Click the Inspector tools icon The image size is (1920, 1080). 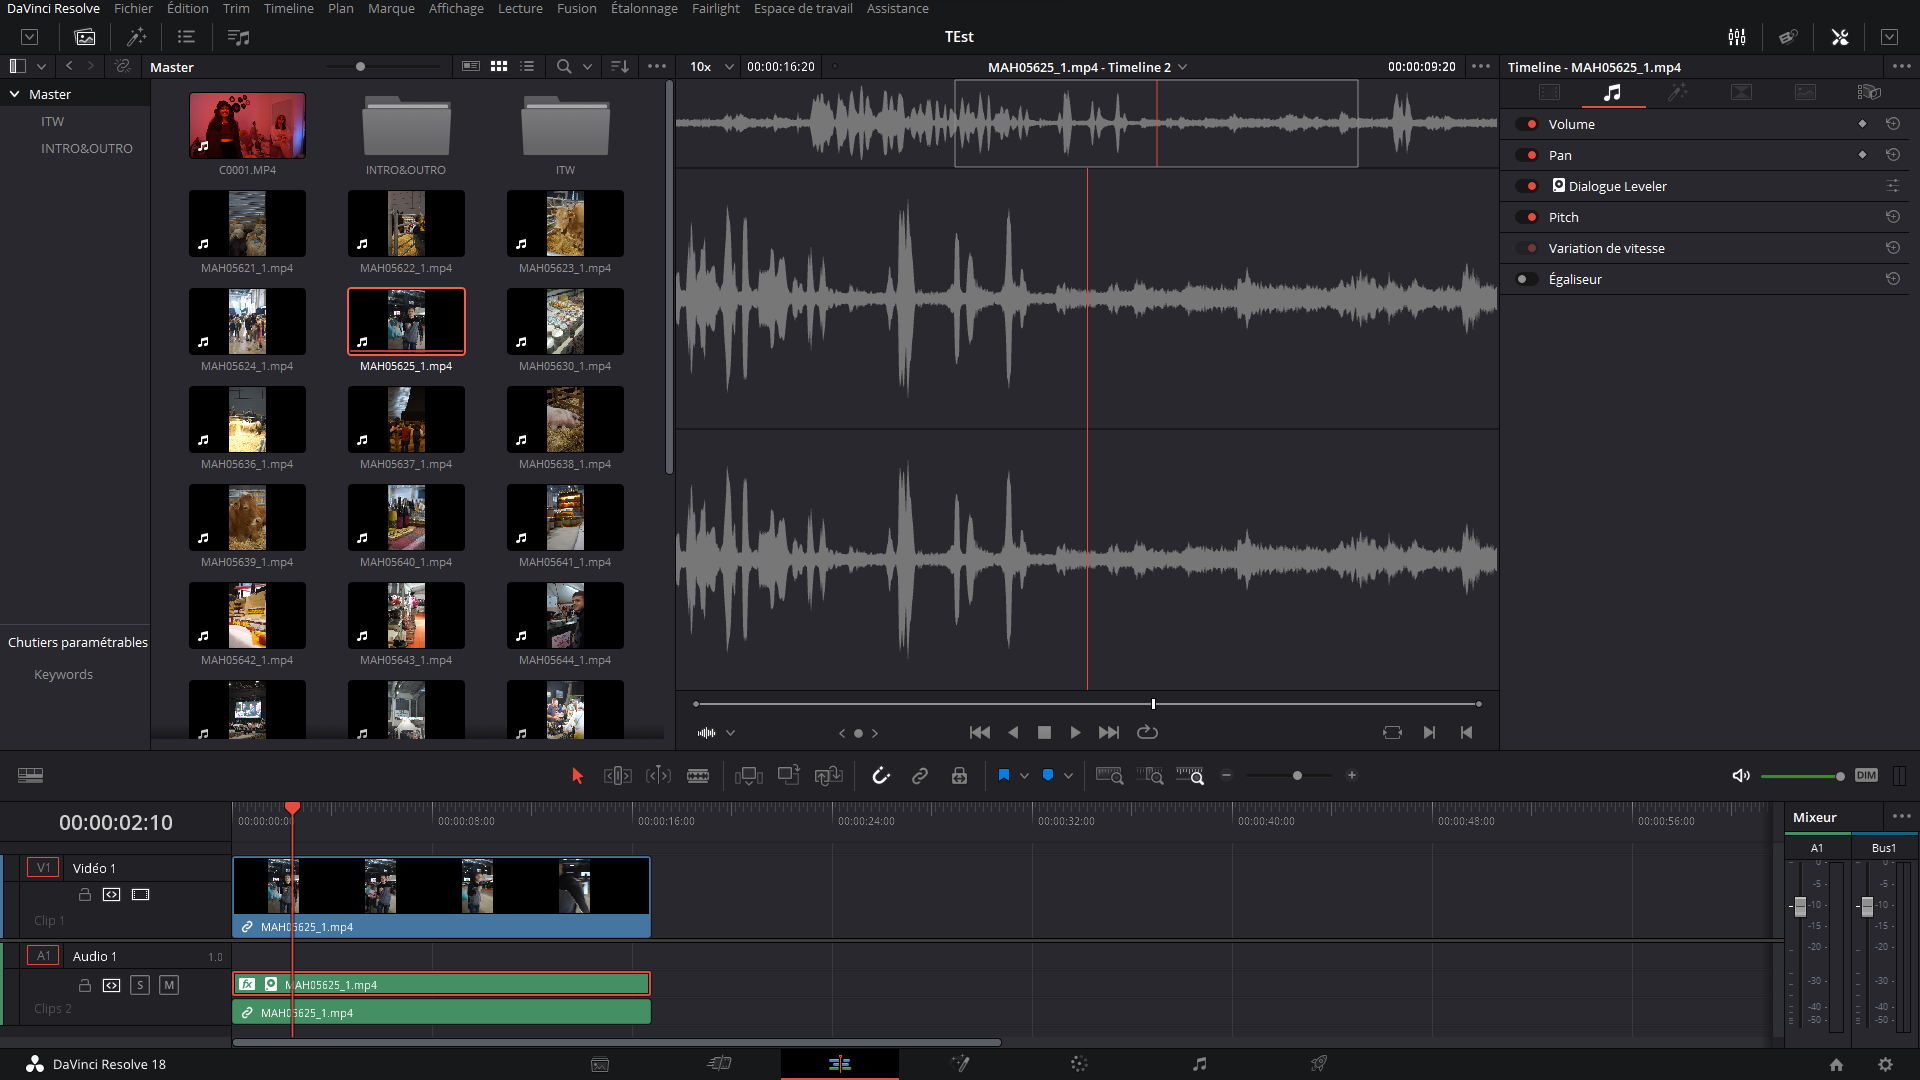coord(1840,37)
